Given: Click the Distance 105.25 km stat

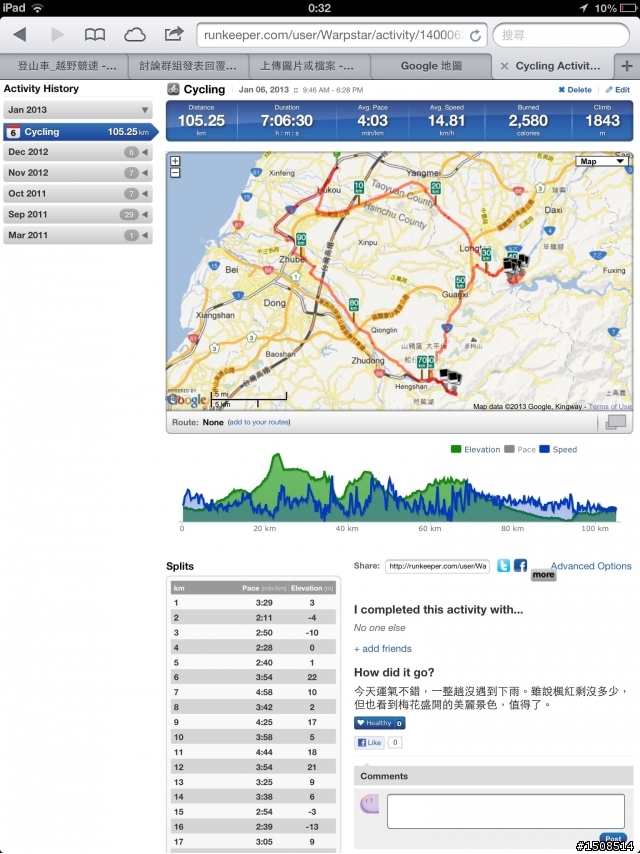Looking at the screenshot, I should click(202, 120).
